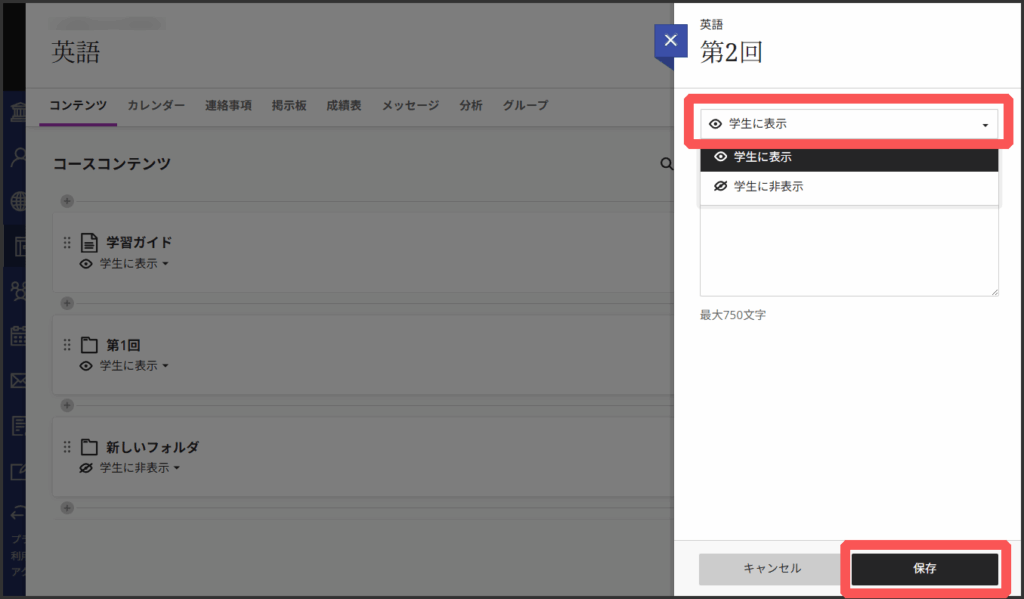Switch to the カレンダー tab
Viewport: 1024px width, 599px height.
point(156,105)
